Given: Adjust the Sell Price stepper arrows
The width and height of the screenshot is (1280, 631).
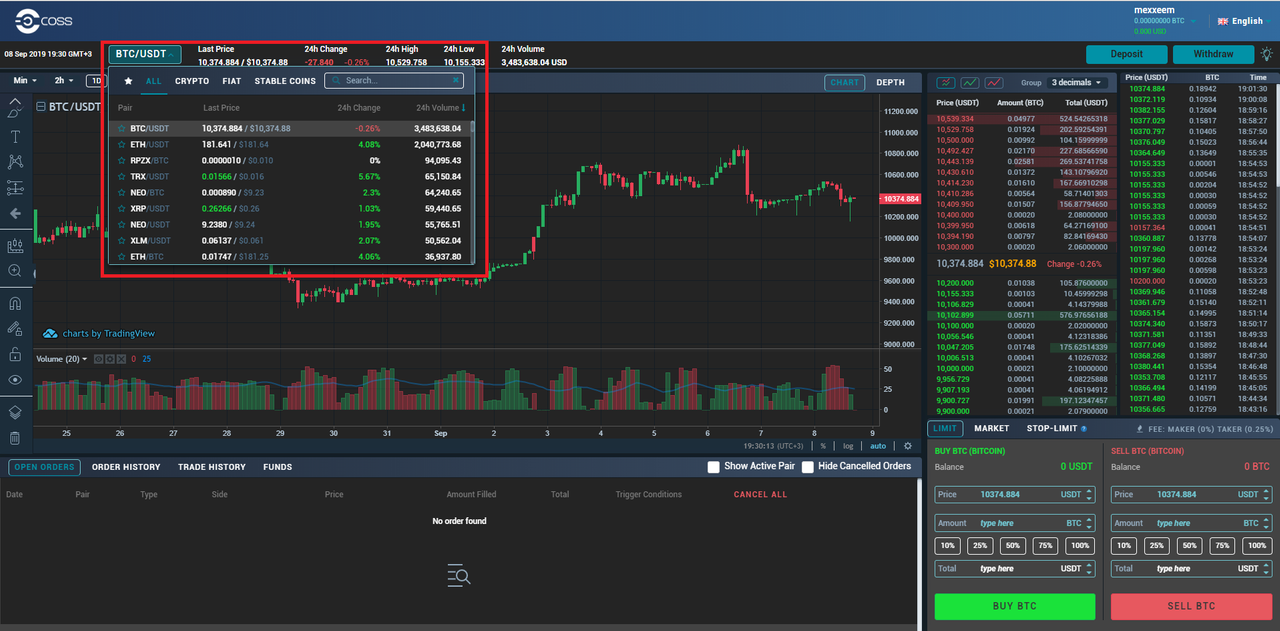Looking at the screenshot, I should coord(1265,494).
